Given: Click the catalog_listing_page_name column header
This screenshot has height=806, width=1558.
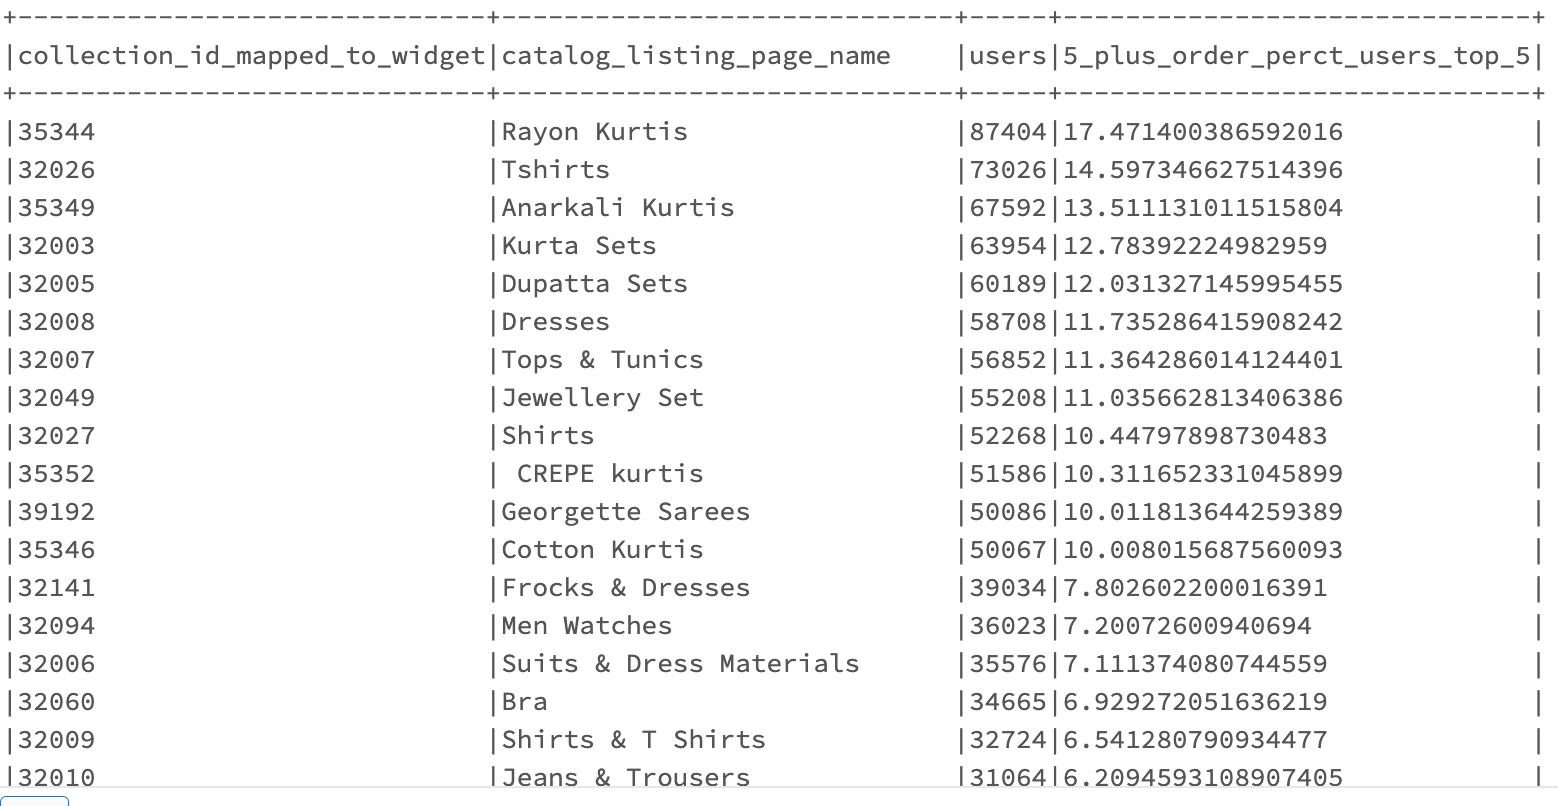Looking at the screenshot, I should (696, 56).
